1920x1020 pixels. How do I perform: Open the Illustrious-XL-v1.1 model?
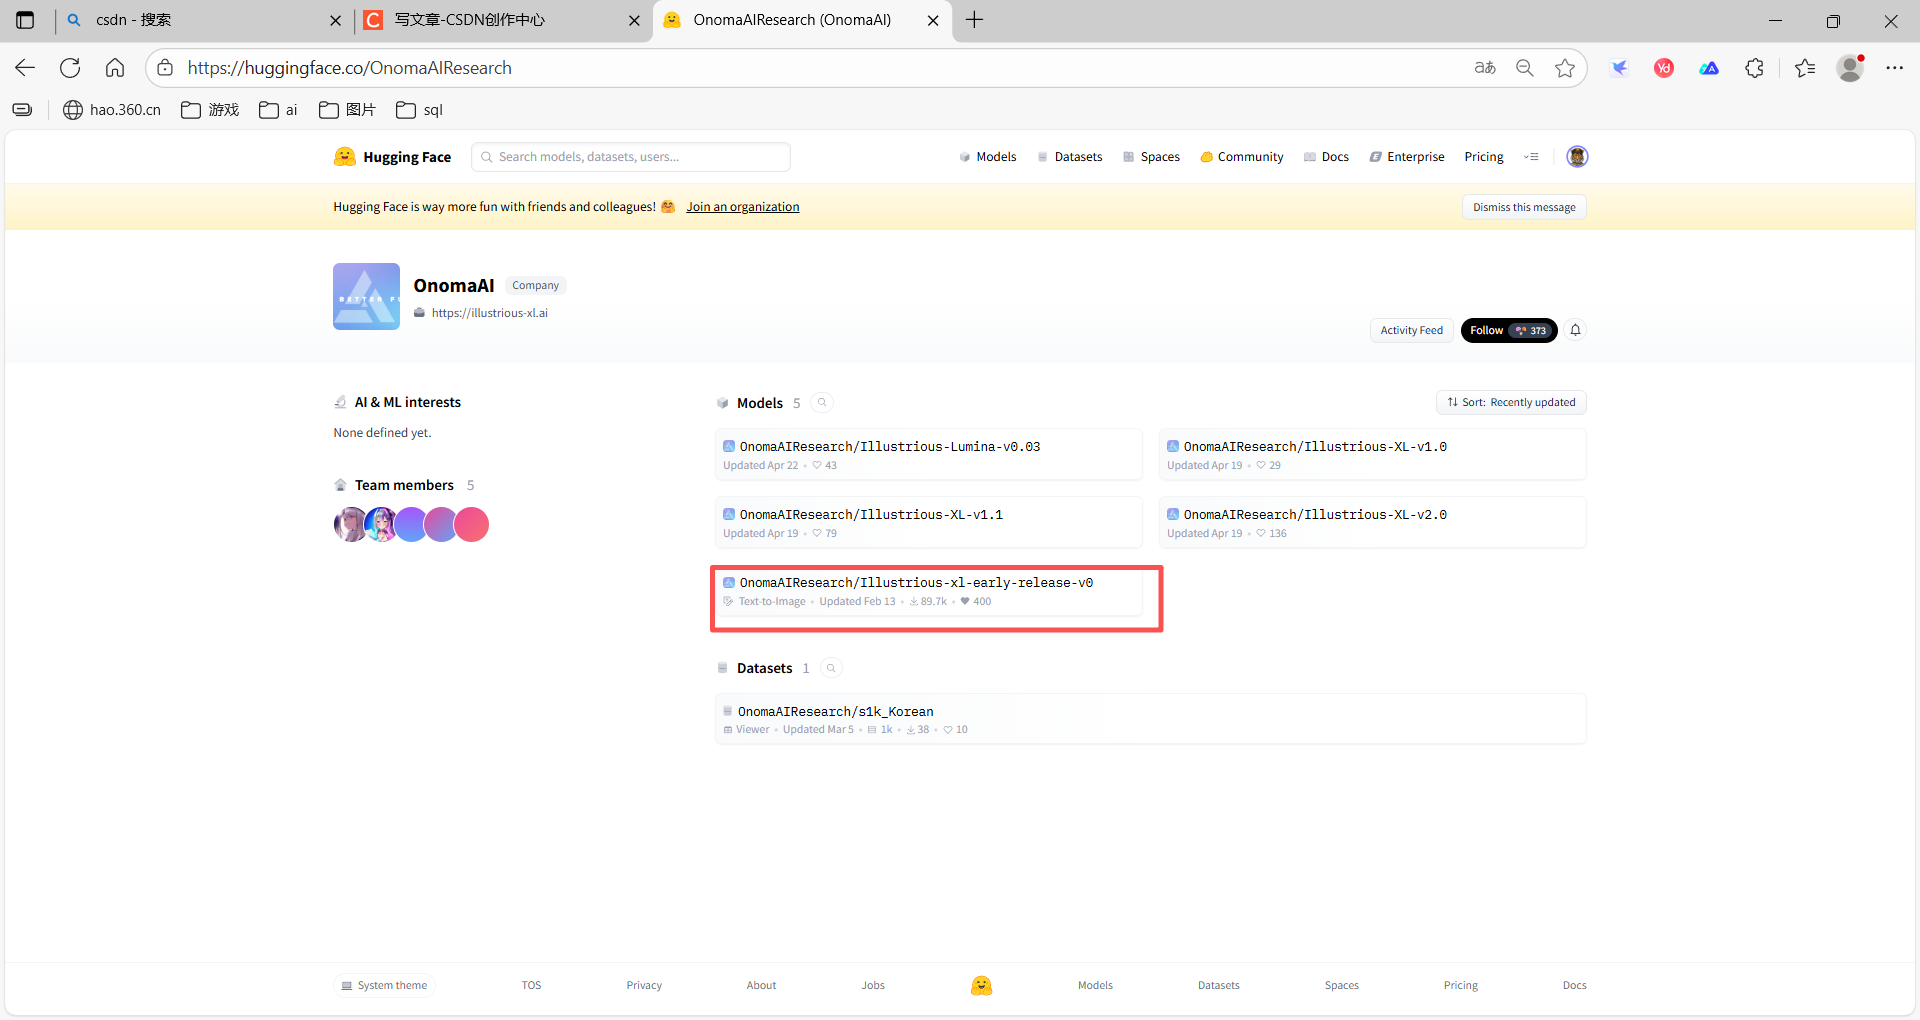click(x=929, y=523)
